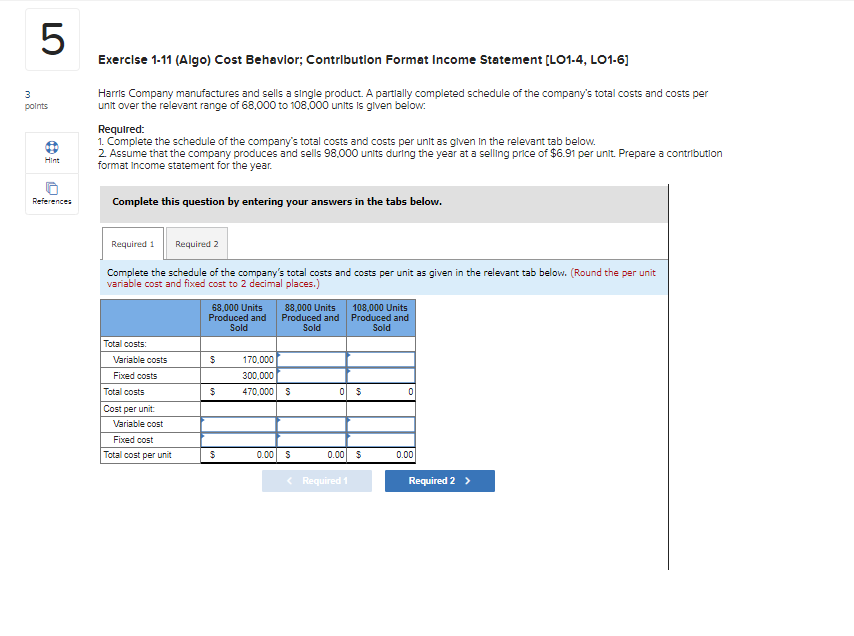
Task: Click the Variable costs input for 88,000 units
Action: (310, 359)
